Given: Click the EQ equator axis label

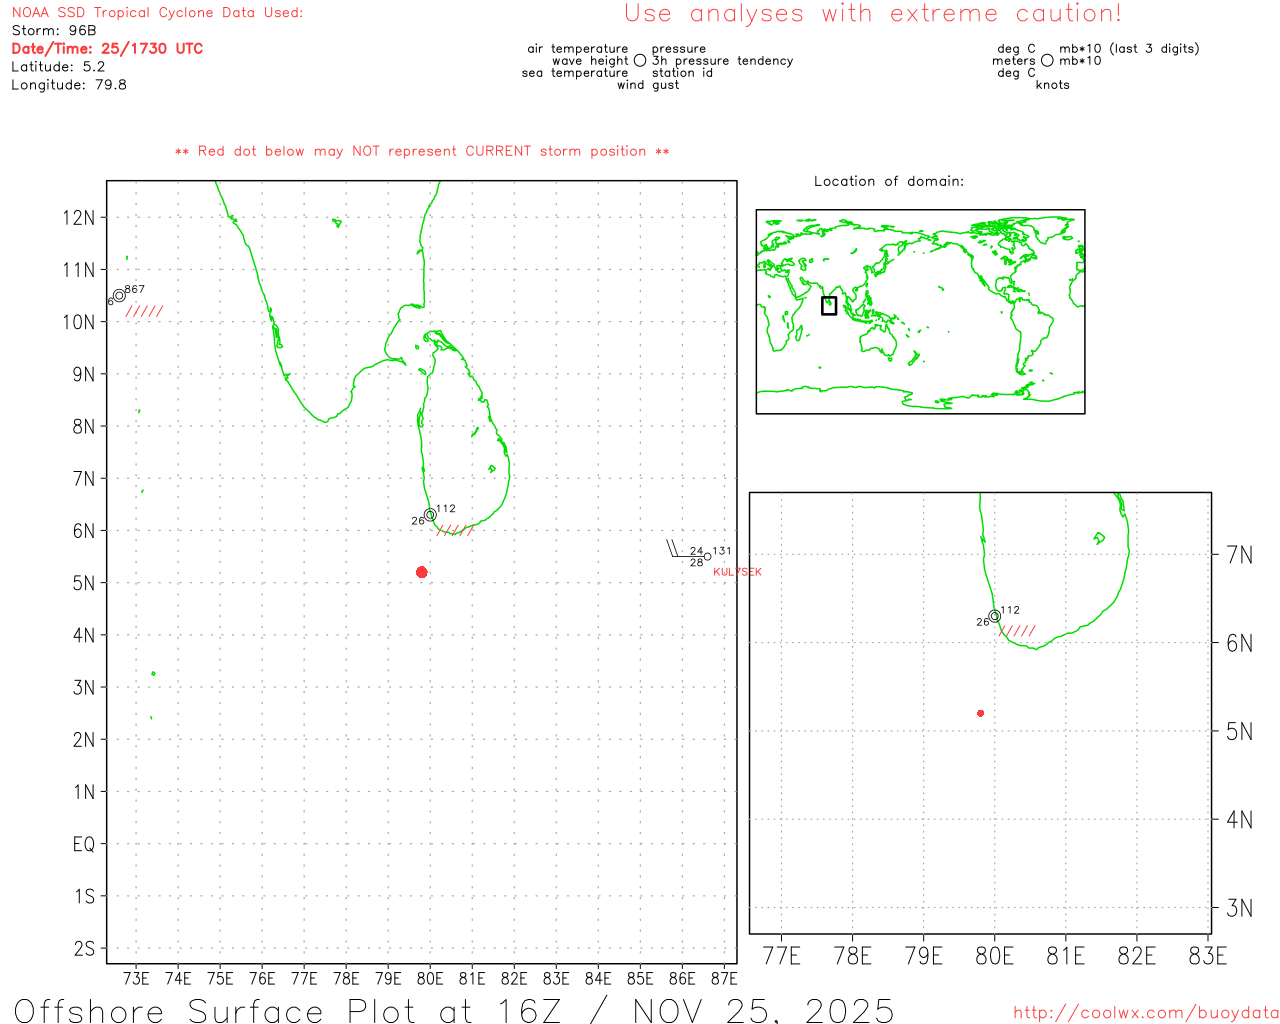Looking at the screenshot, I should (83, 845).
